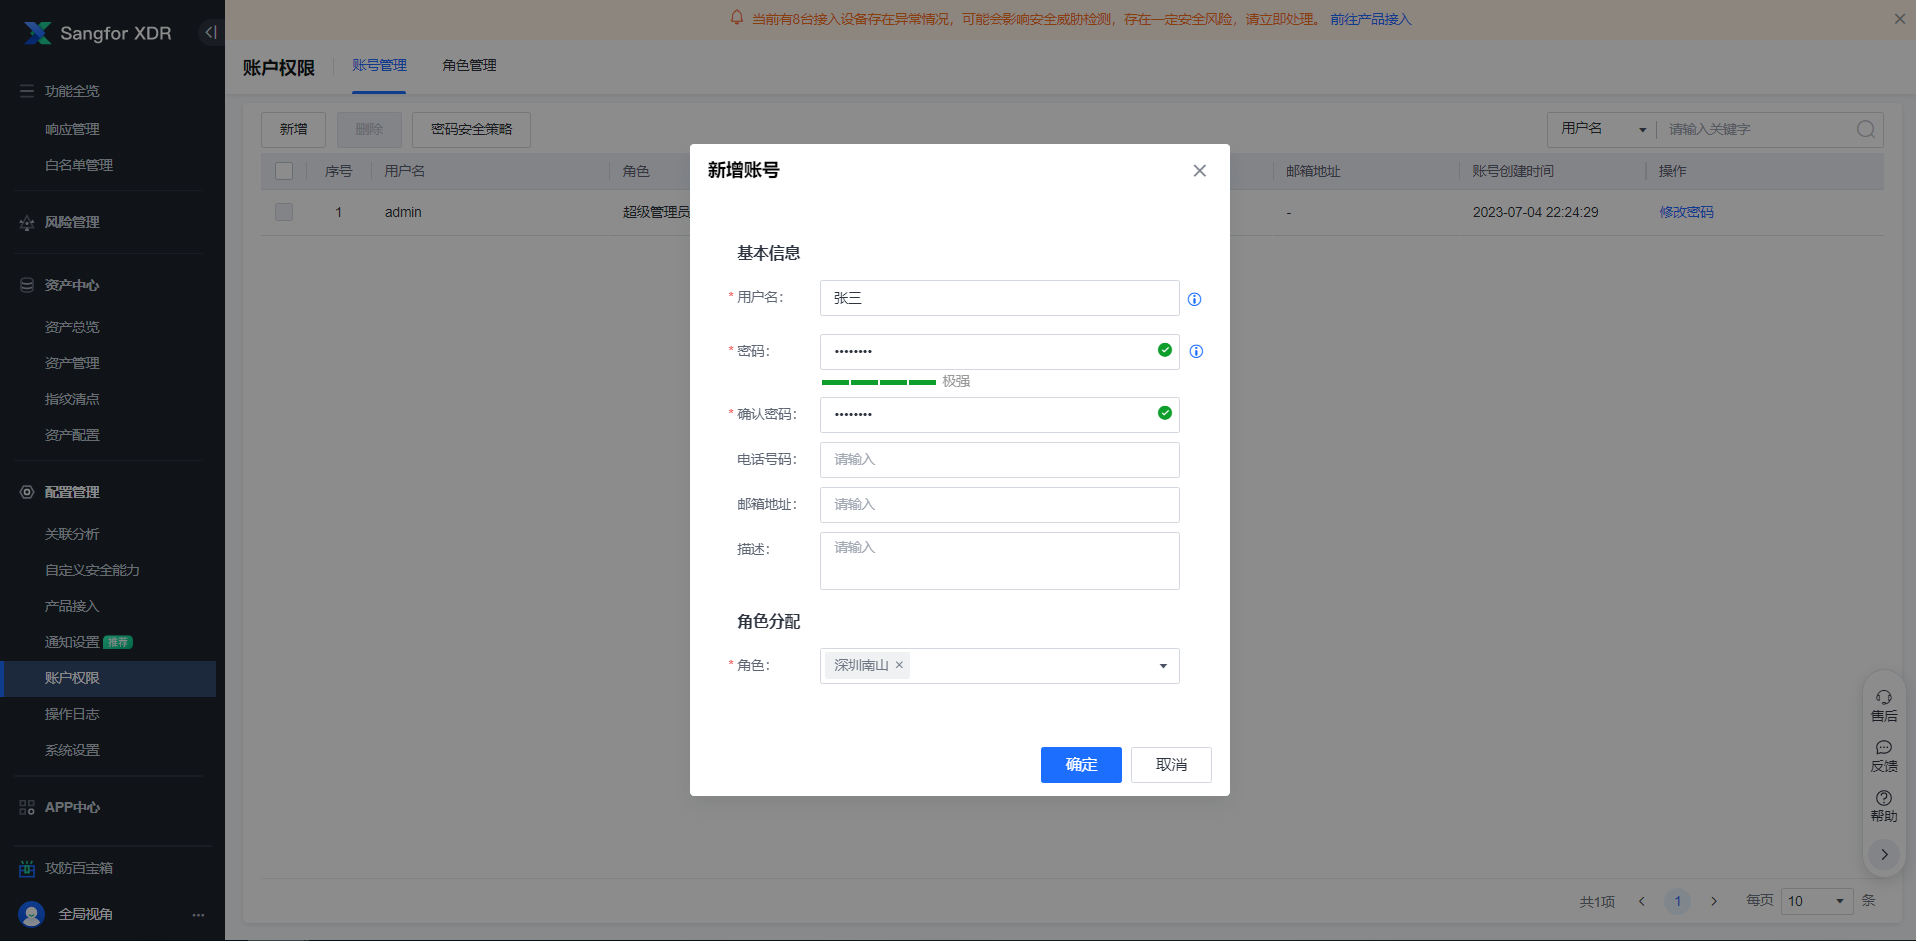The width and height of the screenshot is (1916, 941).
Task: Click the 取消 cancel button
Action: (1171, 765)
